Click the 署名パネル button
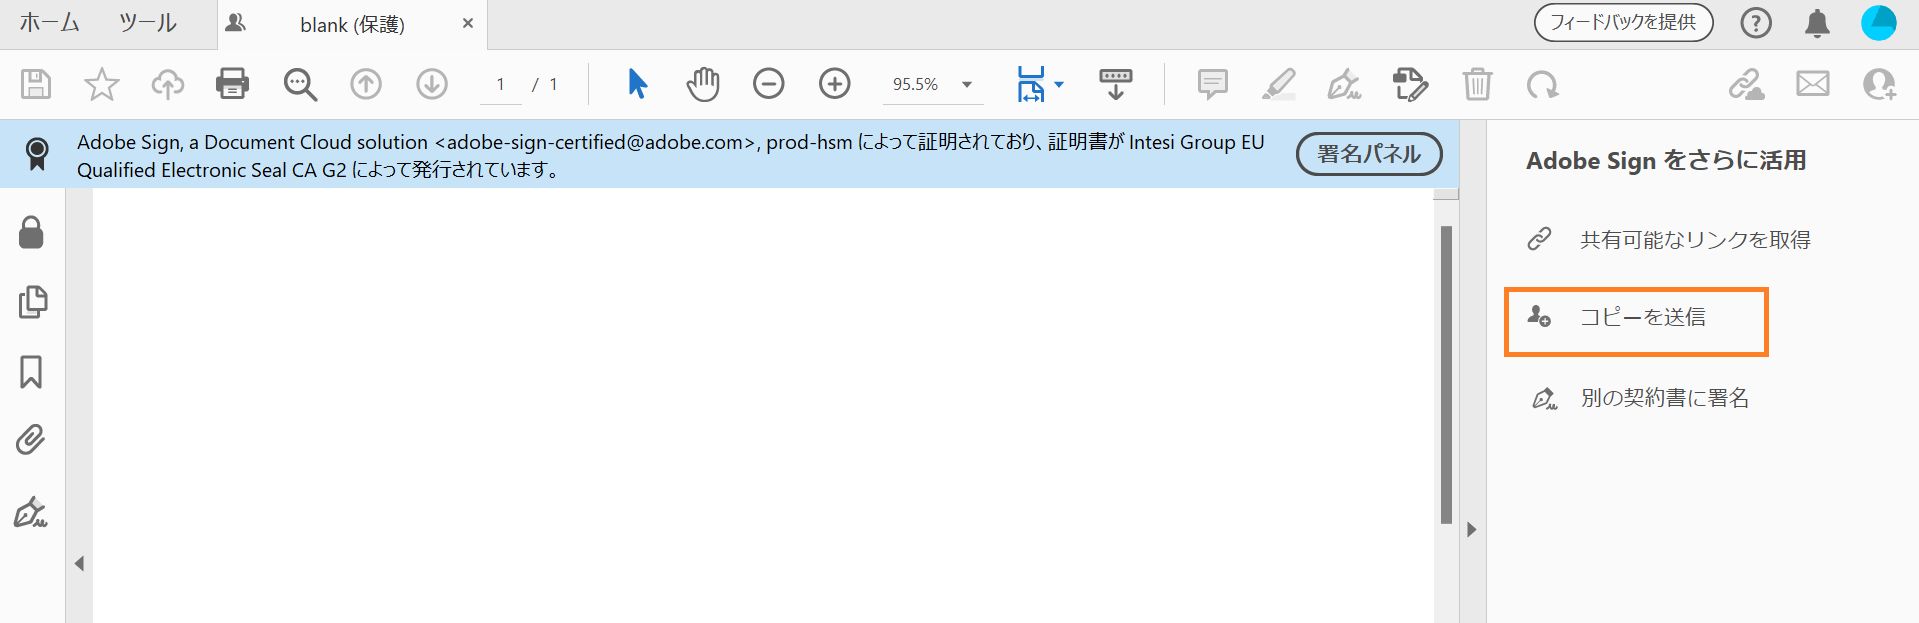This screenshot has height=623, width=1919. 1369,154
